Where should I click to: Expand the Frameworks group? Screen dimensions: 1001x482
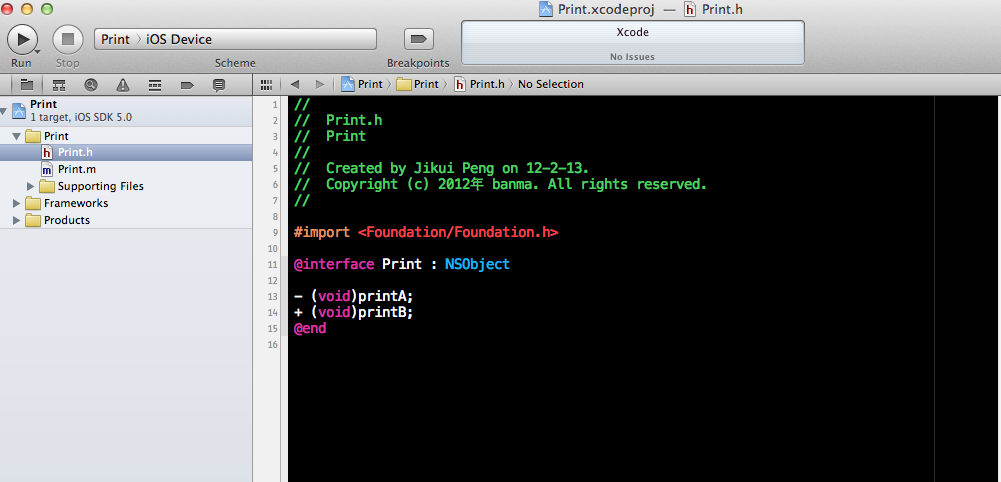17,203
